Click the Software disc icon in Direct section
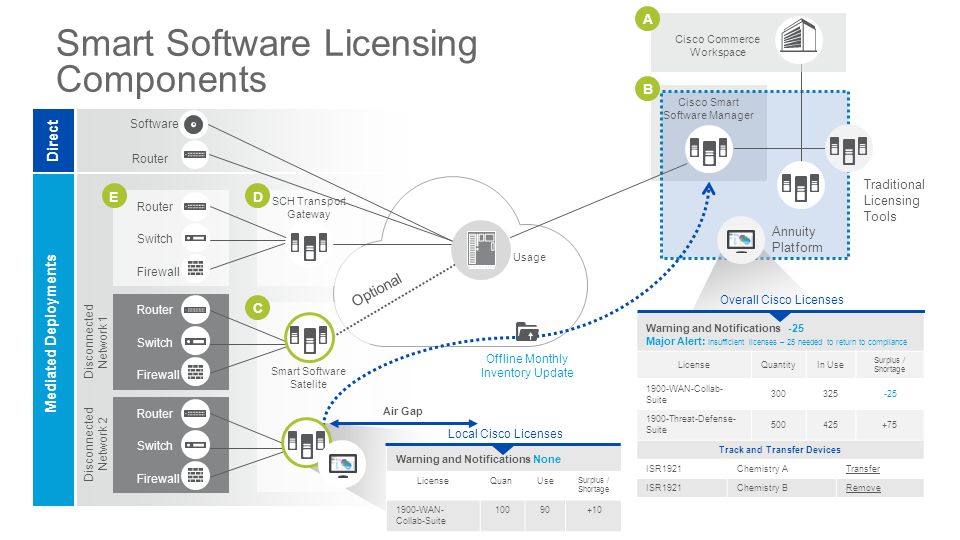Screen dimensions: 960x540 pos(194,125)
